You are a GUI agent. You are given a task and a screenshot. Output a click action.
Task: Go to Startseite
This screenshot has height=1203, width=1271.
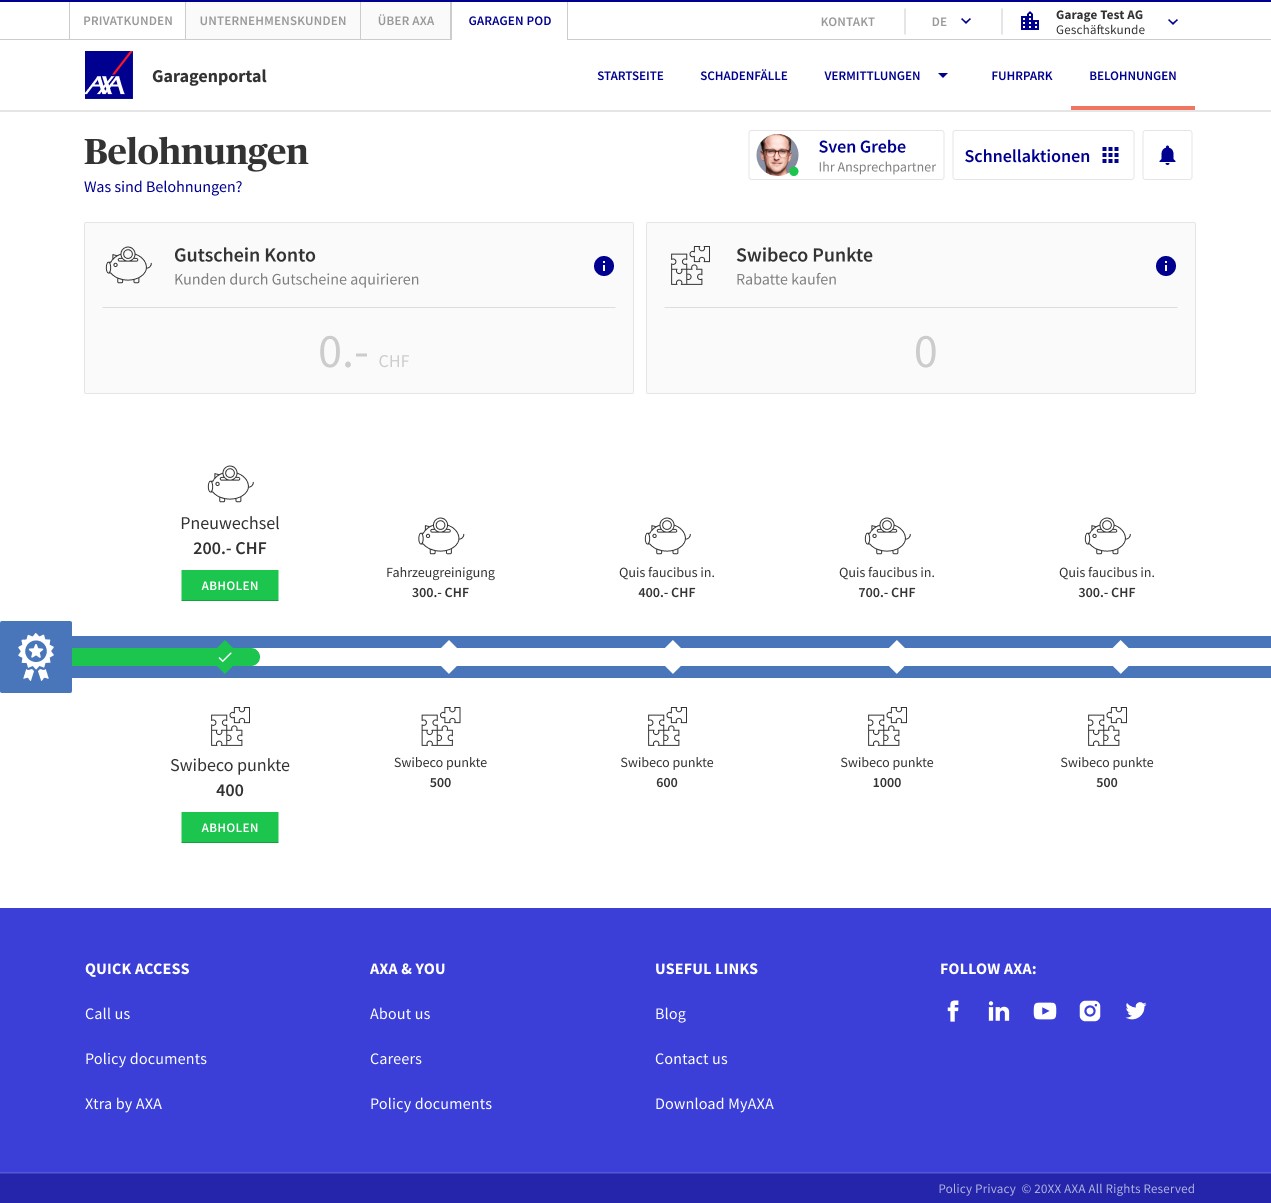pos(630,76)
